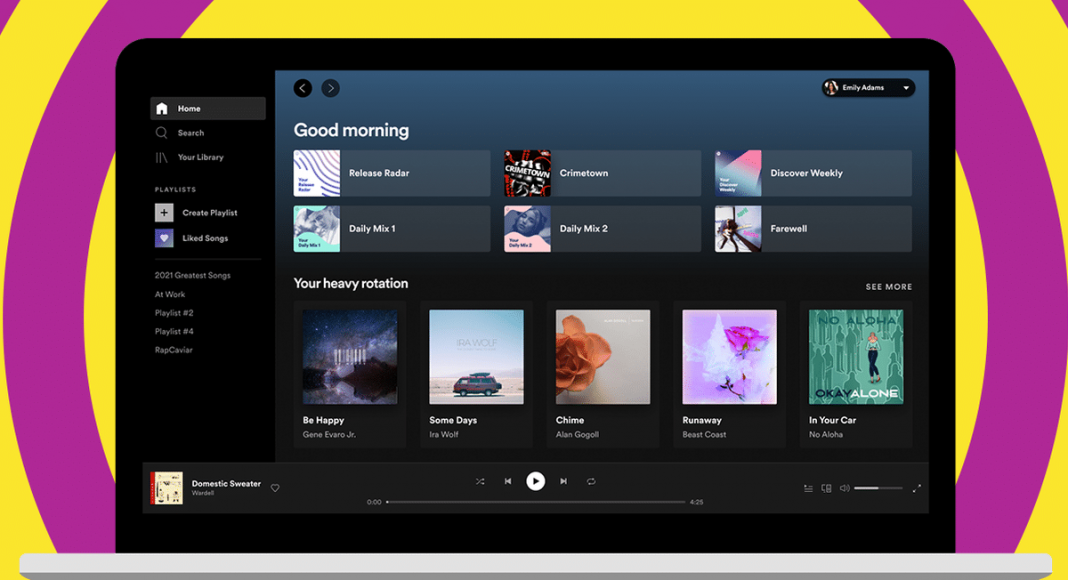Click the Runaway title text
This screenshot has height=580, width=1068.
click(702, 420)
